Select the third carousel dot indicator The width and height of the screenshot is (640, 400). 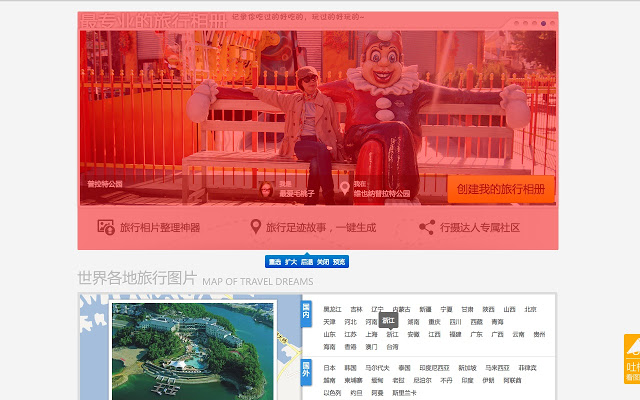[534, 23]
